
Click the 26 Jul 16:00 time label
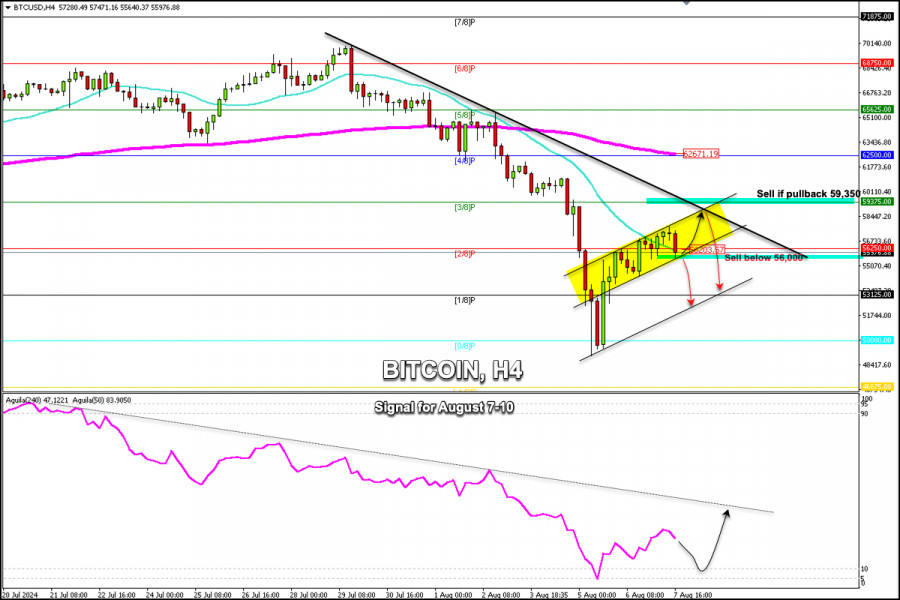261,595
